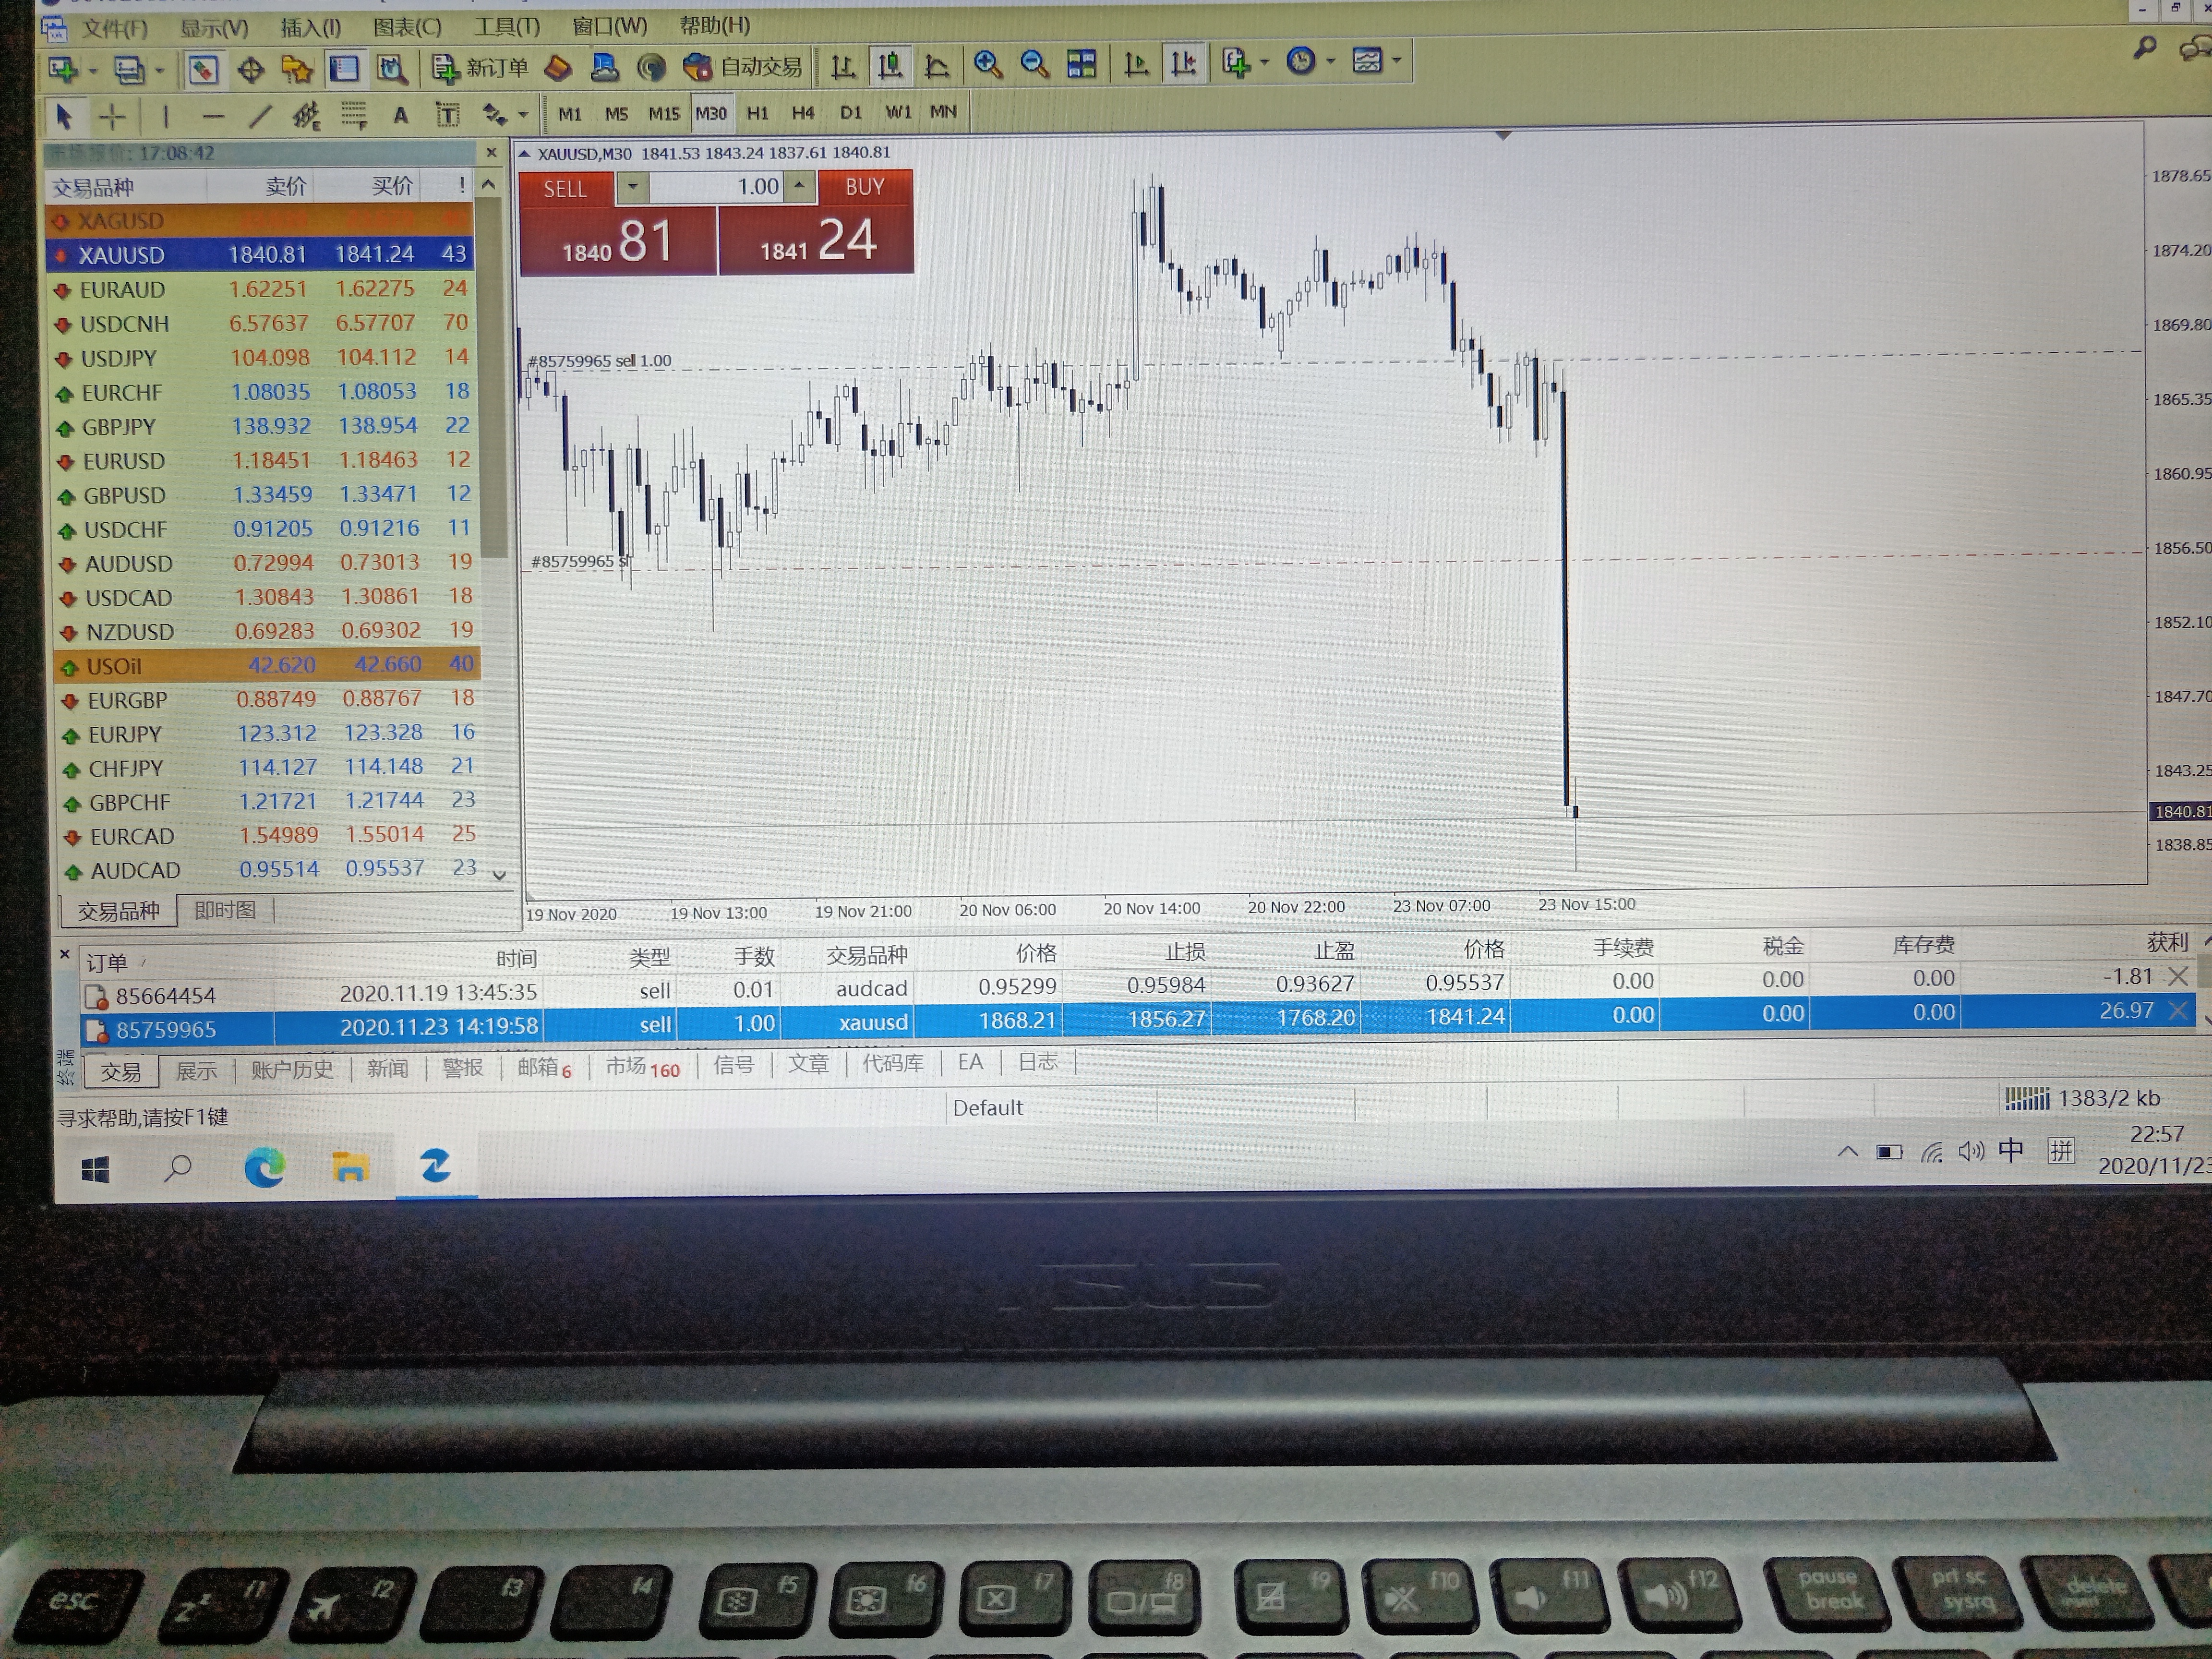Toggle candlestick chart display mode
This screenshot has width=2212, height=1659.
pos(889,66)
